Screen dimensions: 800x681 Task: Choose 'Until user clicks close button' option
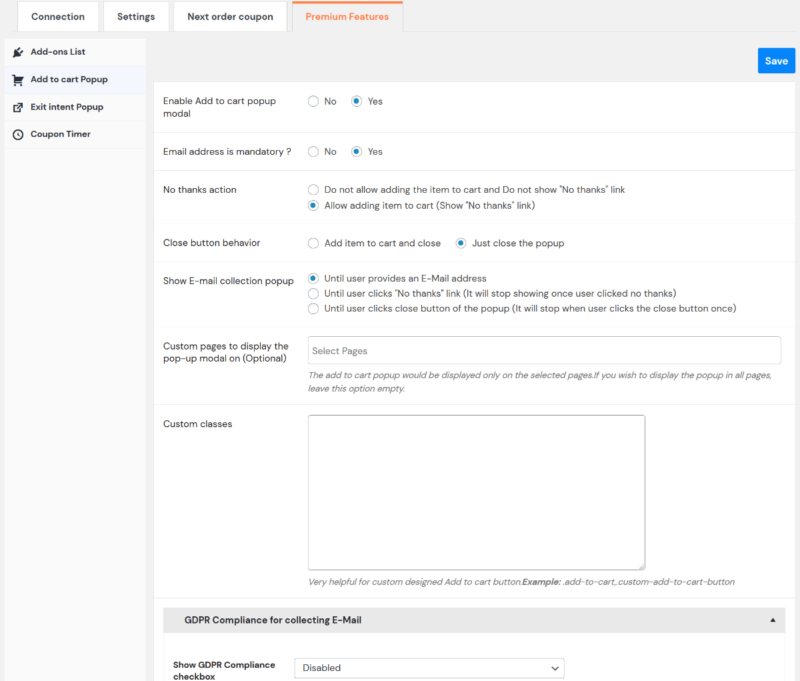pos(313,309)
